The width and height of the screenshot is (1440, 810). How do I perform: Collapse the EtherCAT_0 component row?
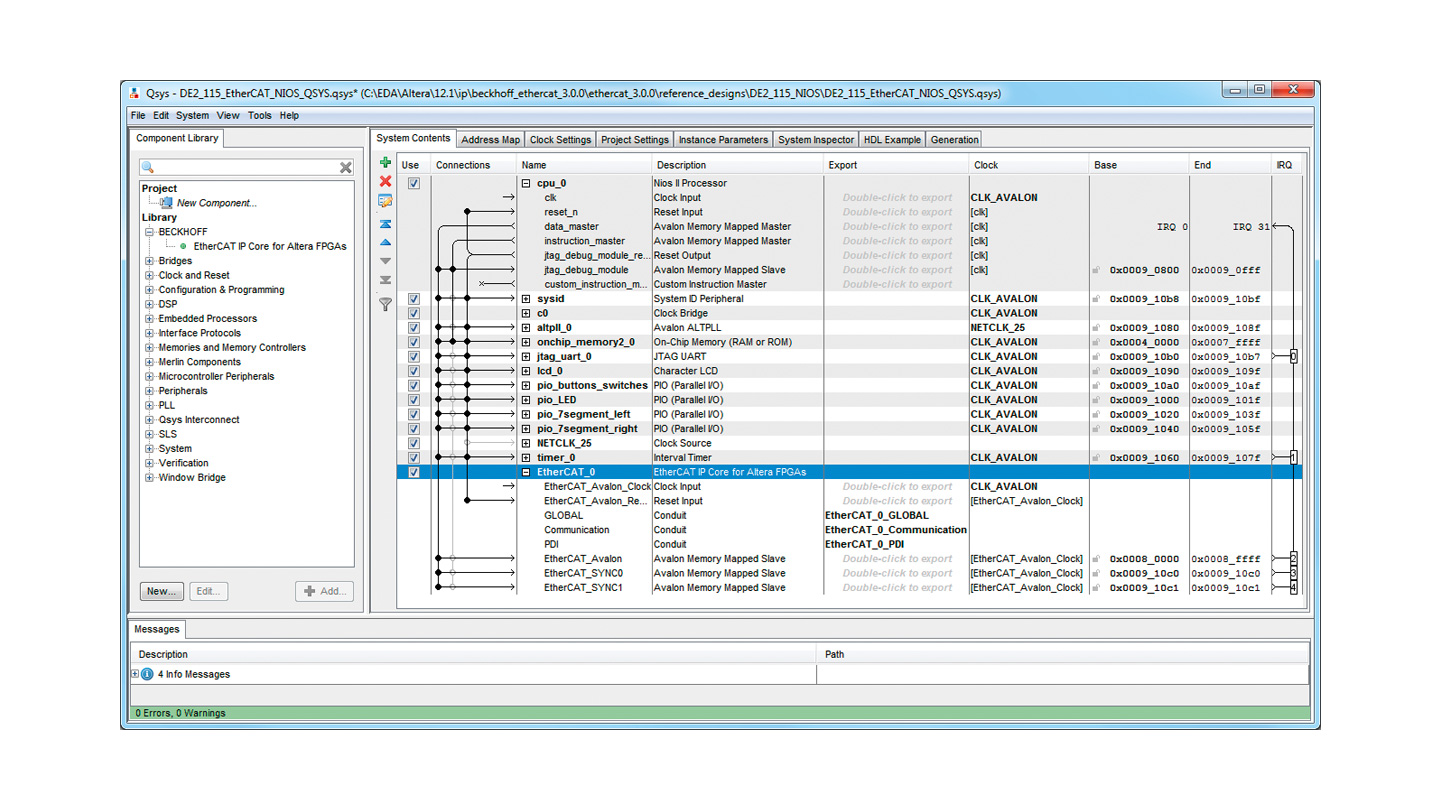point(526,472)
